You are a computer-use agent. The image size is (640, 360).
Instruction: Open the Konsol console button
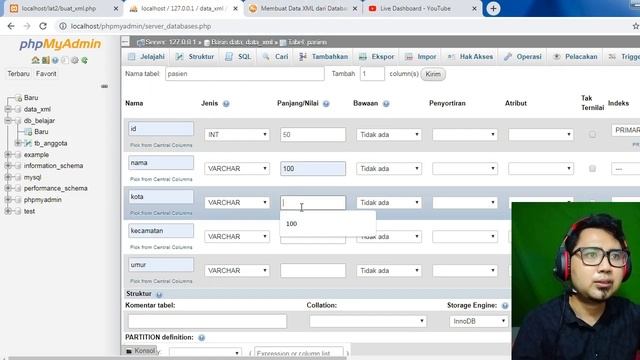tap(140, 351)
